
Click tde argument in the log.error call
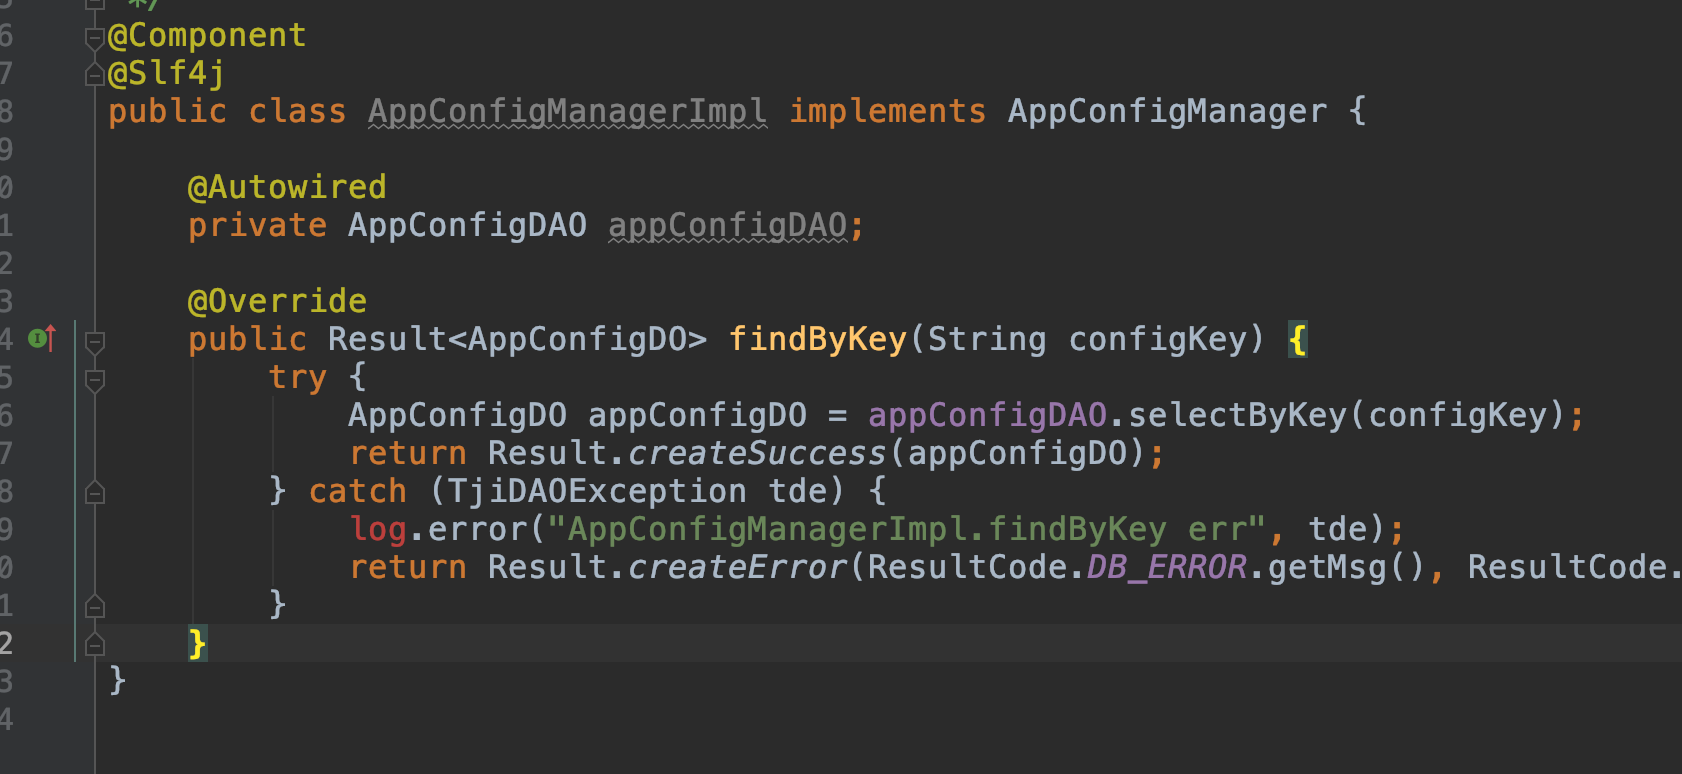tap(1337, 529)
